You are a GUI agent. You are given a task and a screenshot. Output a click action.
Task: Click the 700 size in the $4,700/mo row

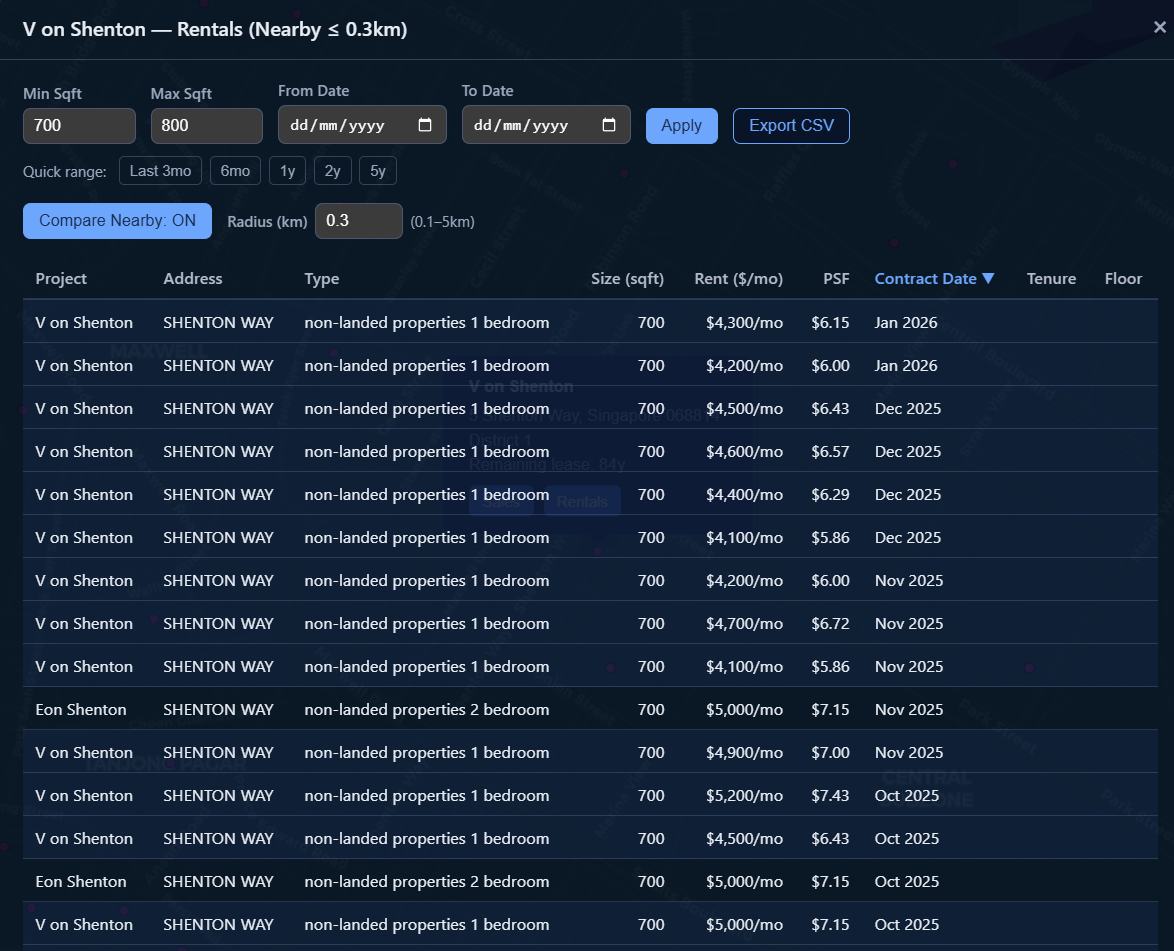[x=651, y=624]
